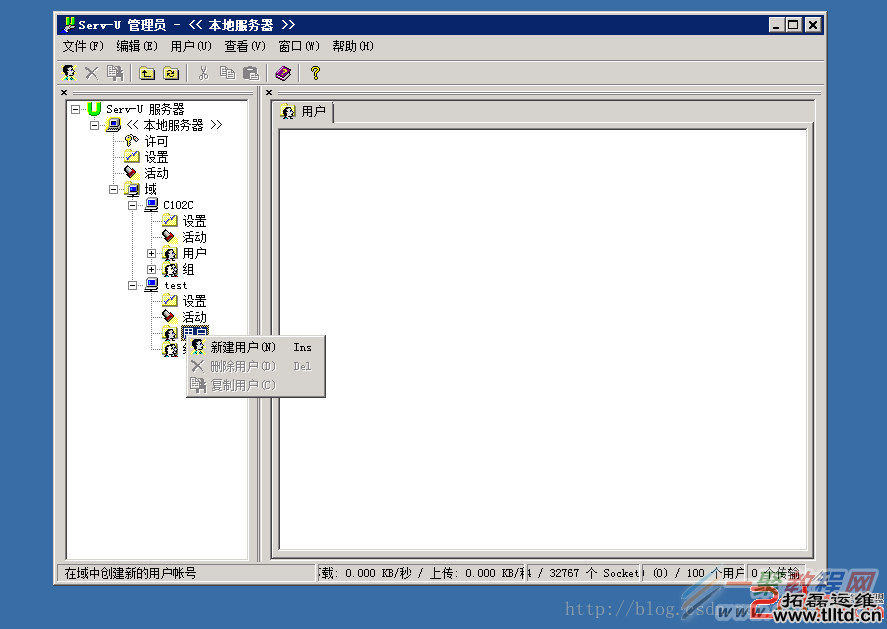The width and height of the screenshot is (887, 629).
Task: Click the up-one-level folder toolbar icon
Action: [x=147, y=73]
